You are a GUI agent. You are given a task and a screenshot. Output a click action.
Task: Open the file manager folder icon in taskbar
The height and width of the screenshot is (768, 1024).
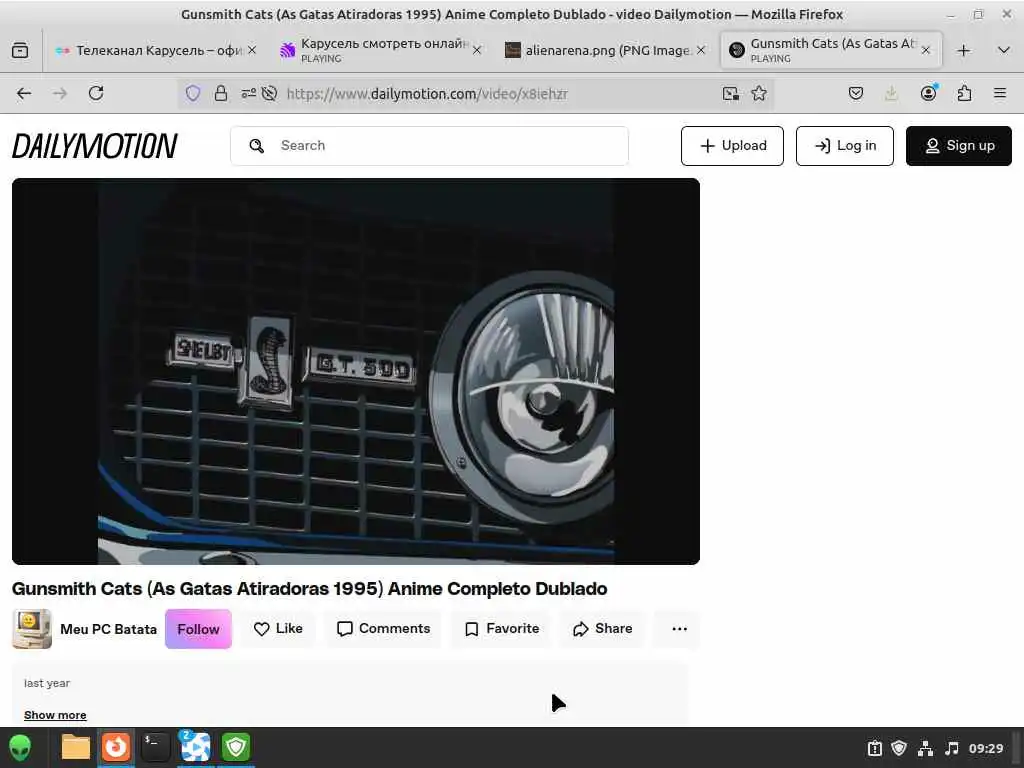(75, 747)
